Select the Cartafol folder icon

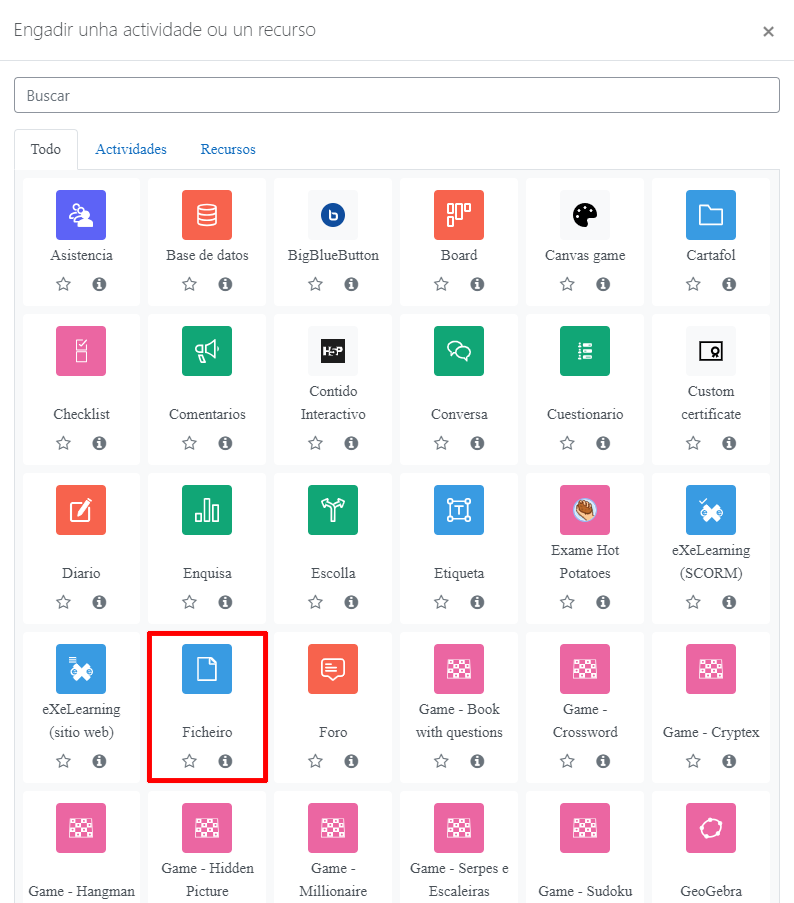click(711, 215)
